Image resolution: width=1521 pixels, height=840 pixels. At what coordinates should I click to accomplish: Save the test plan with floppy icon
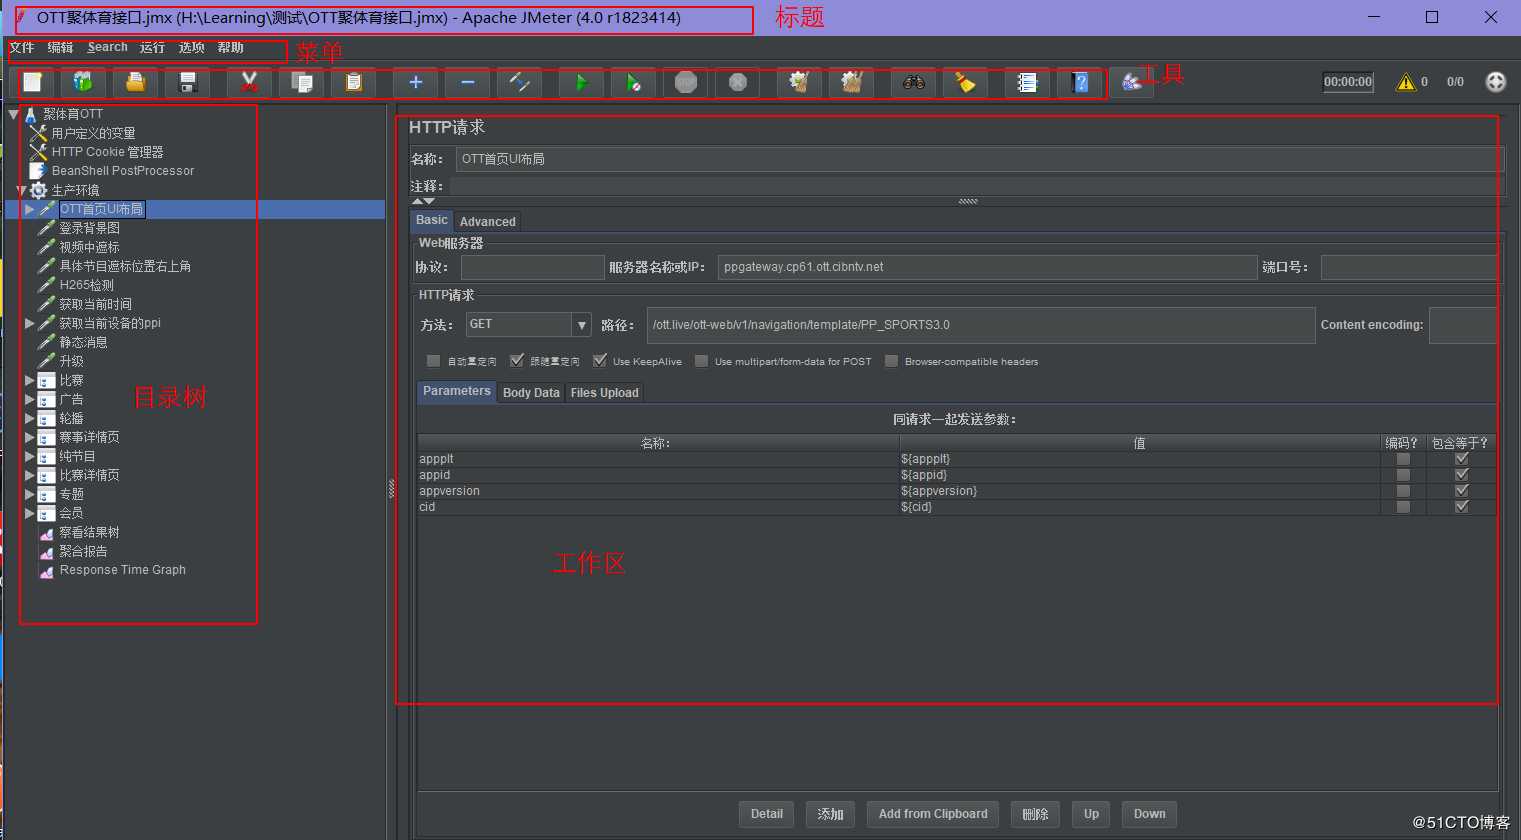tap(187, 83)
